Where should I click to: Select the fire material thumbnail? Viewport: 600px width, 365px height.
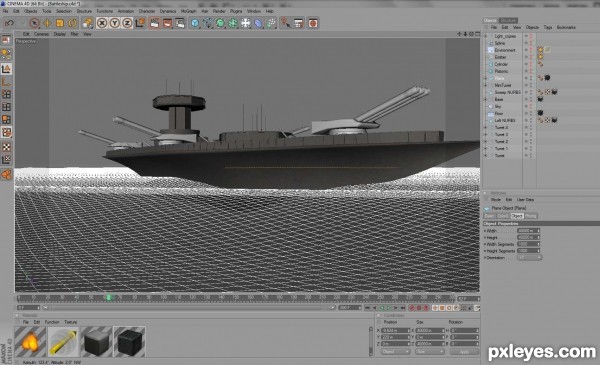tap(30, 342)
